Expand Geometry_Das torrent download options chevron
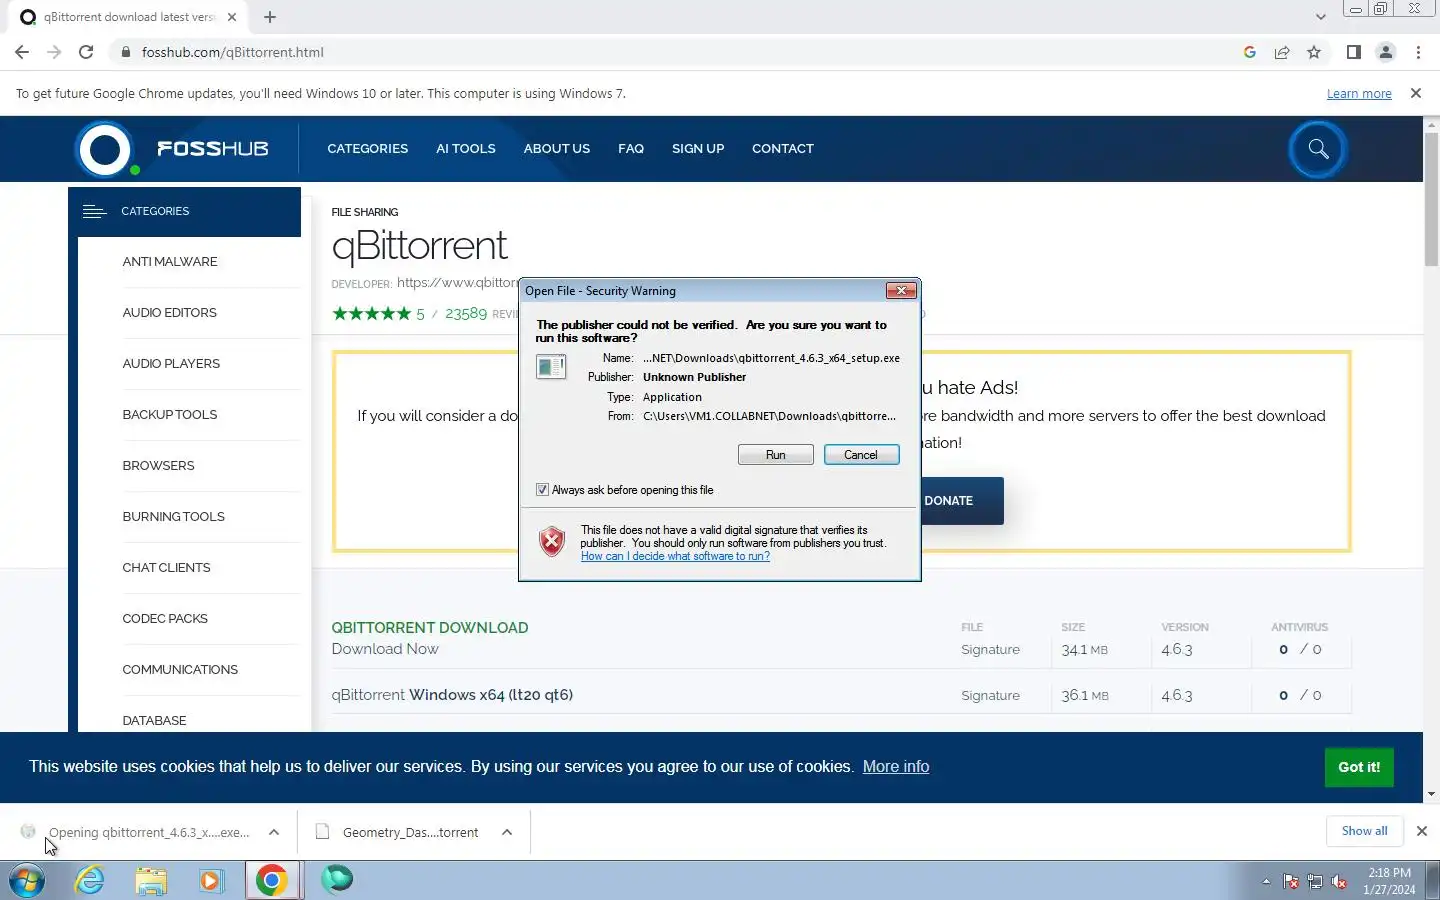Viewport: 1440px width, 900px height. pyautogui.click(x=507, y=832)
